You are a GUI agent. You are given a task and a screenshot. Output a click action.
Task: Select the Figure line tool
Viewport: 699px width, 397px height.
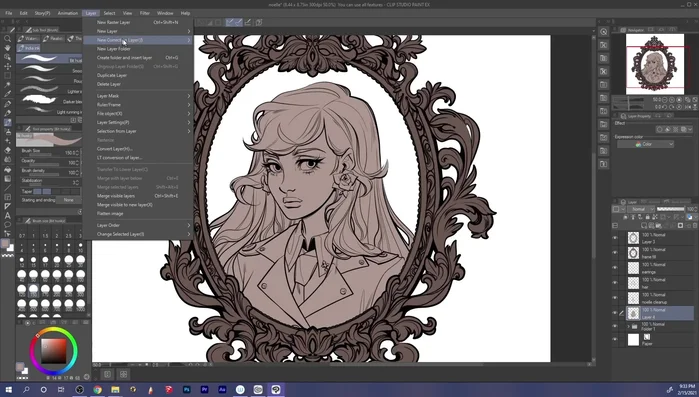[x=8, y=188]
